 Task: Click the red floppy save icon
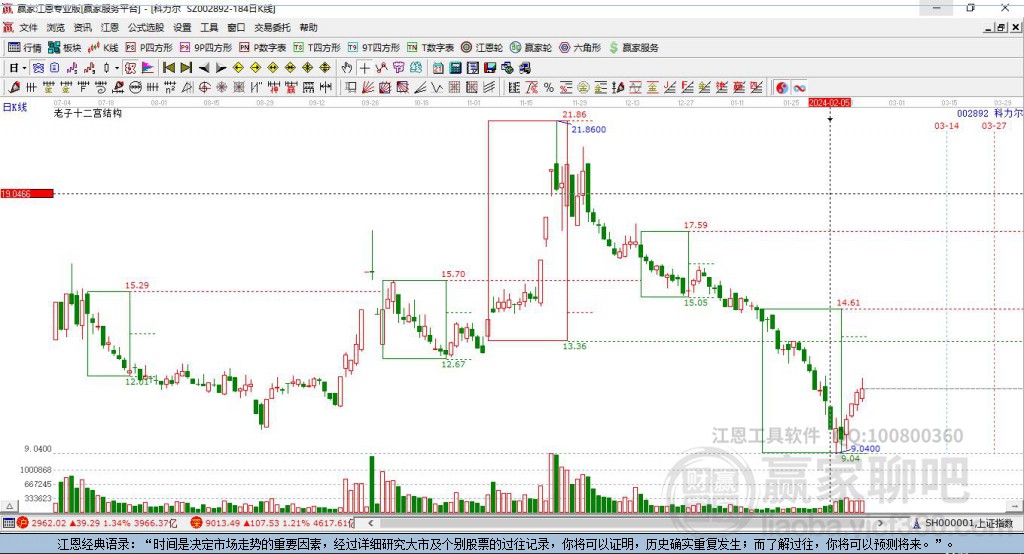tap(490, 68)
